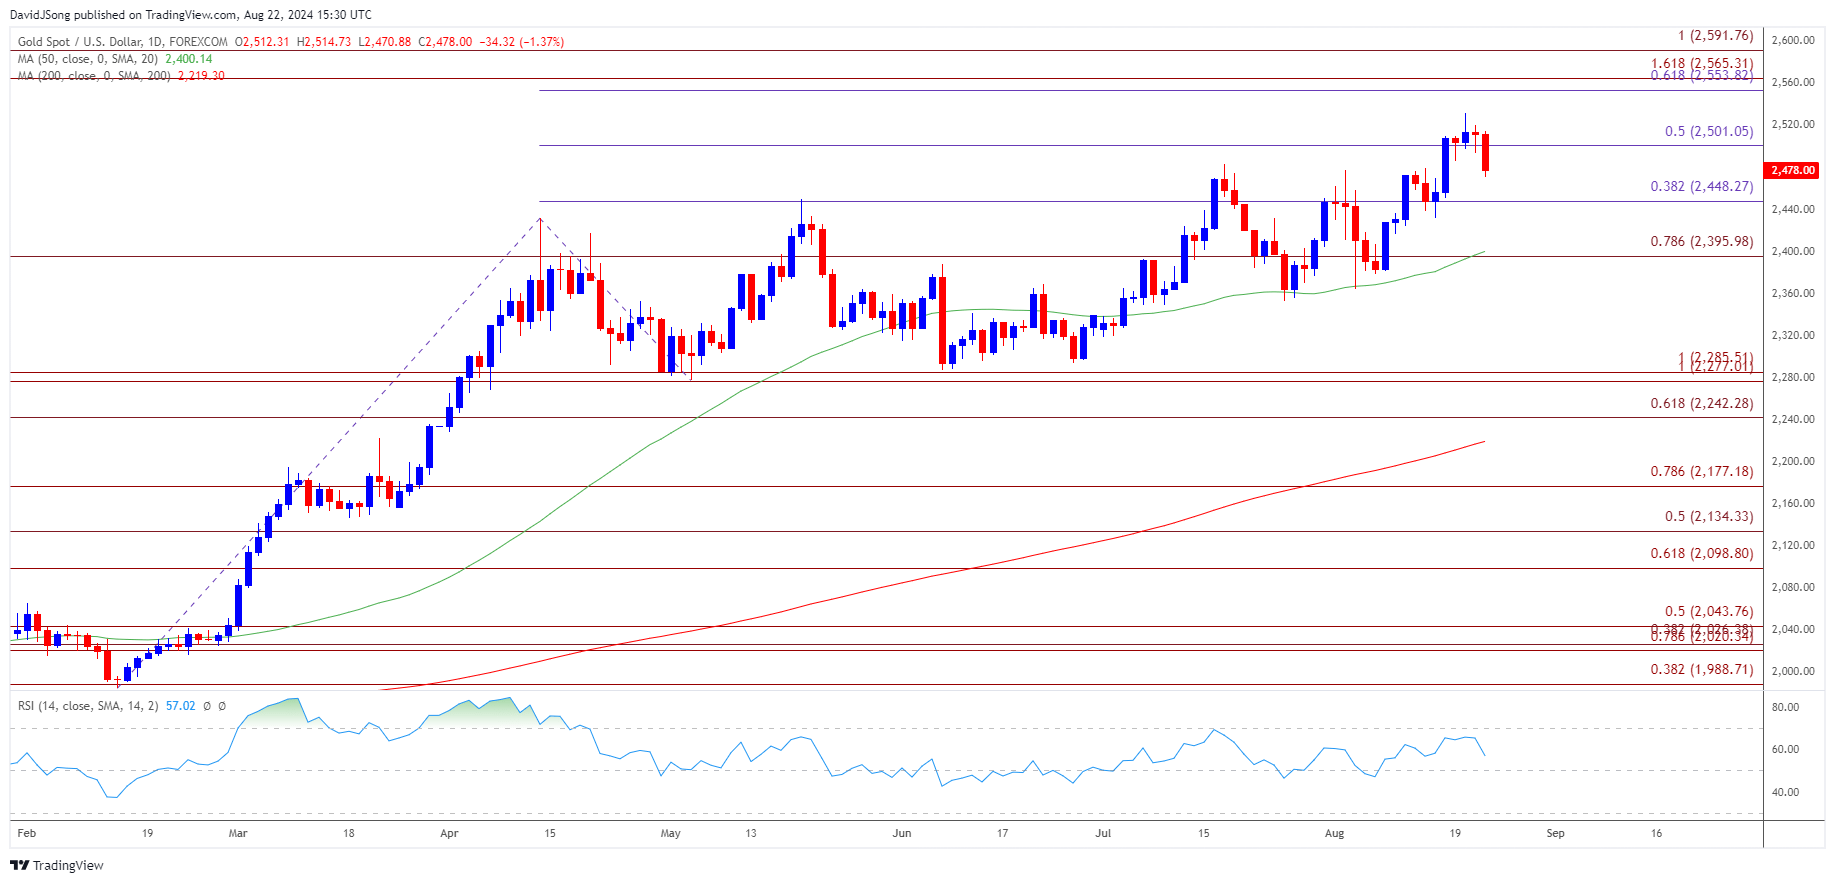Click the red current price label 2,478.00

[1792, 170]
